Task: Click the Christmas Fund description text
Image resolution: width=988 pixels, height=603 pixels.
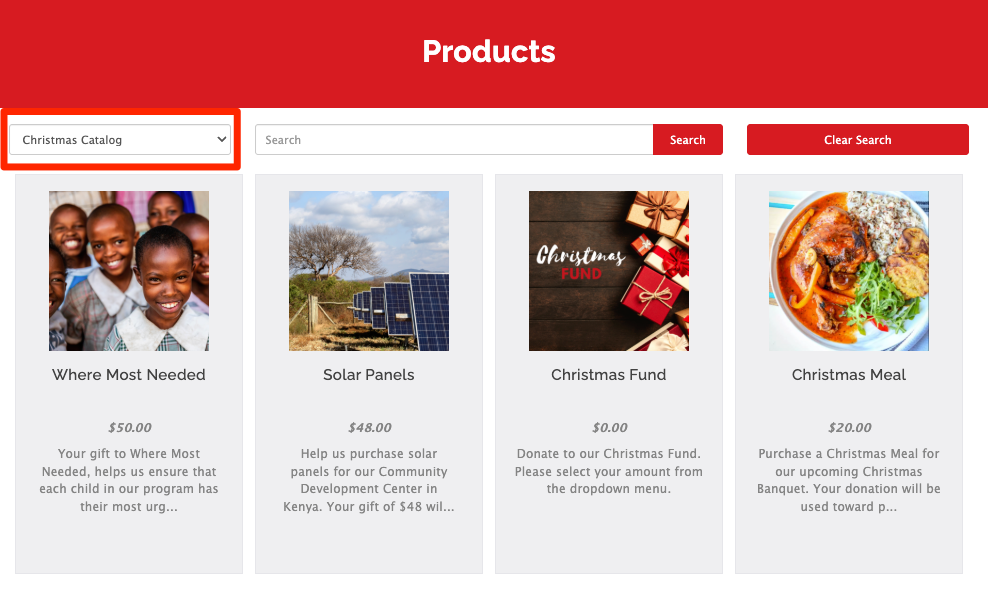Action: click(609, 471)
